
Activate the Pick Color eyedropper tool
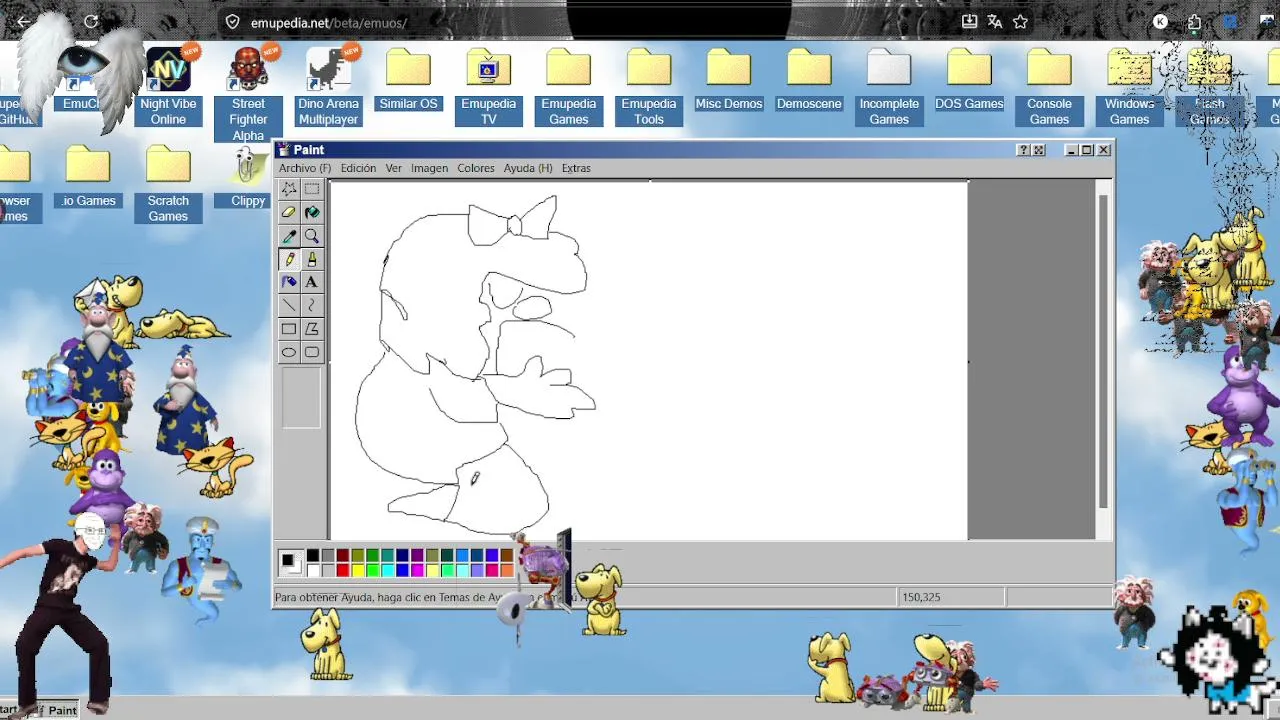pyautogui.click(x=289, y=236)
